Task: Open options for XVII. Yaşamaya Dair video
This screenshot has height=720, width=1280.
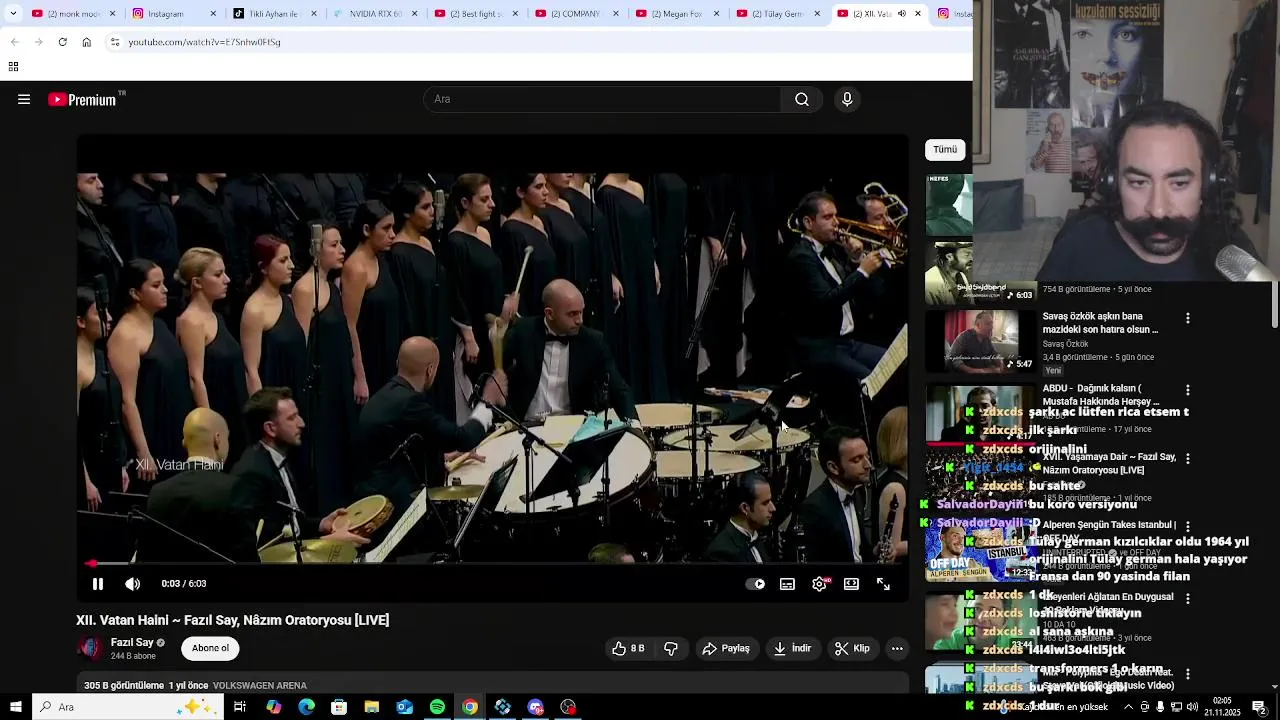Action: [1188, 458]
